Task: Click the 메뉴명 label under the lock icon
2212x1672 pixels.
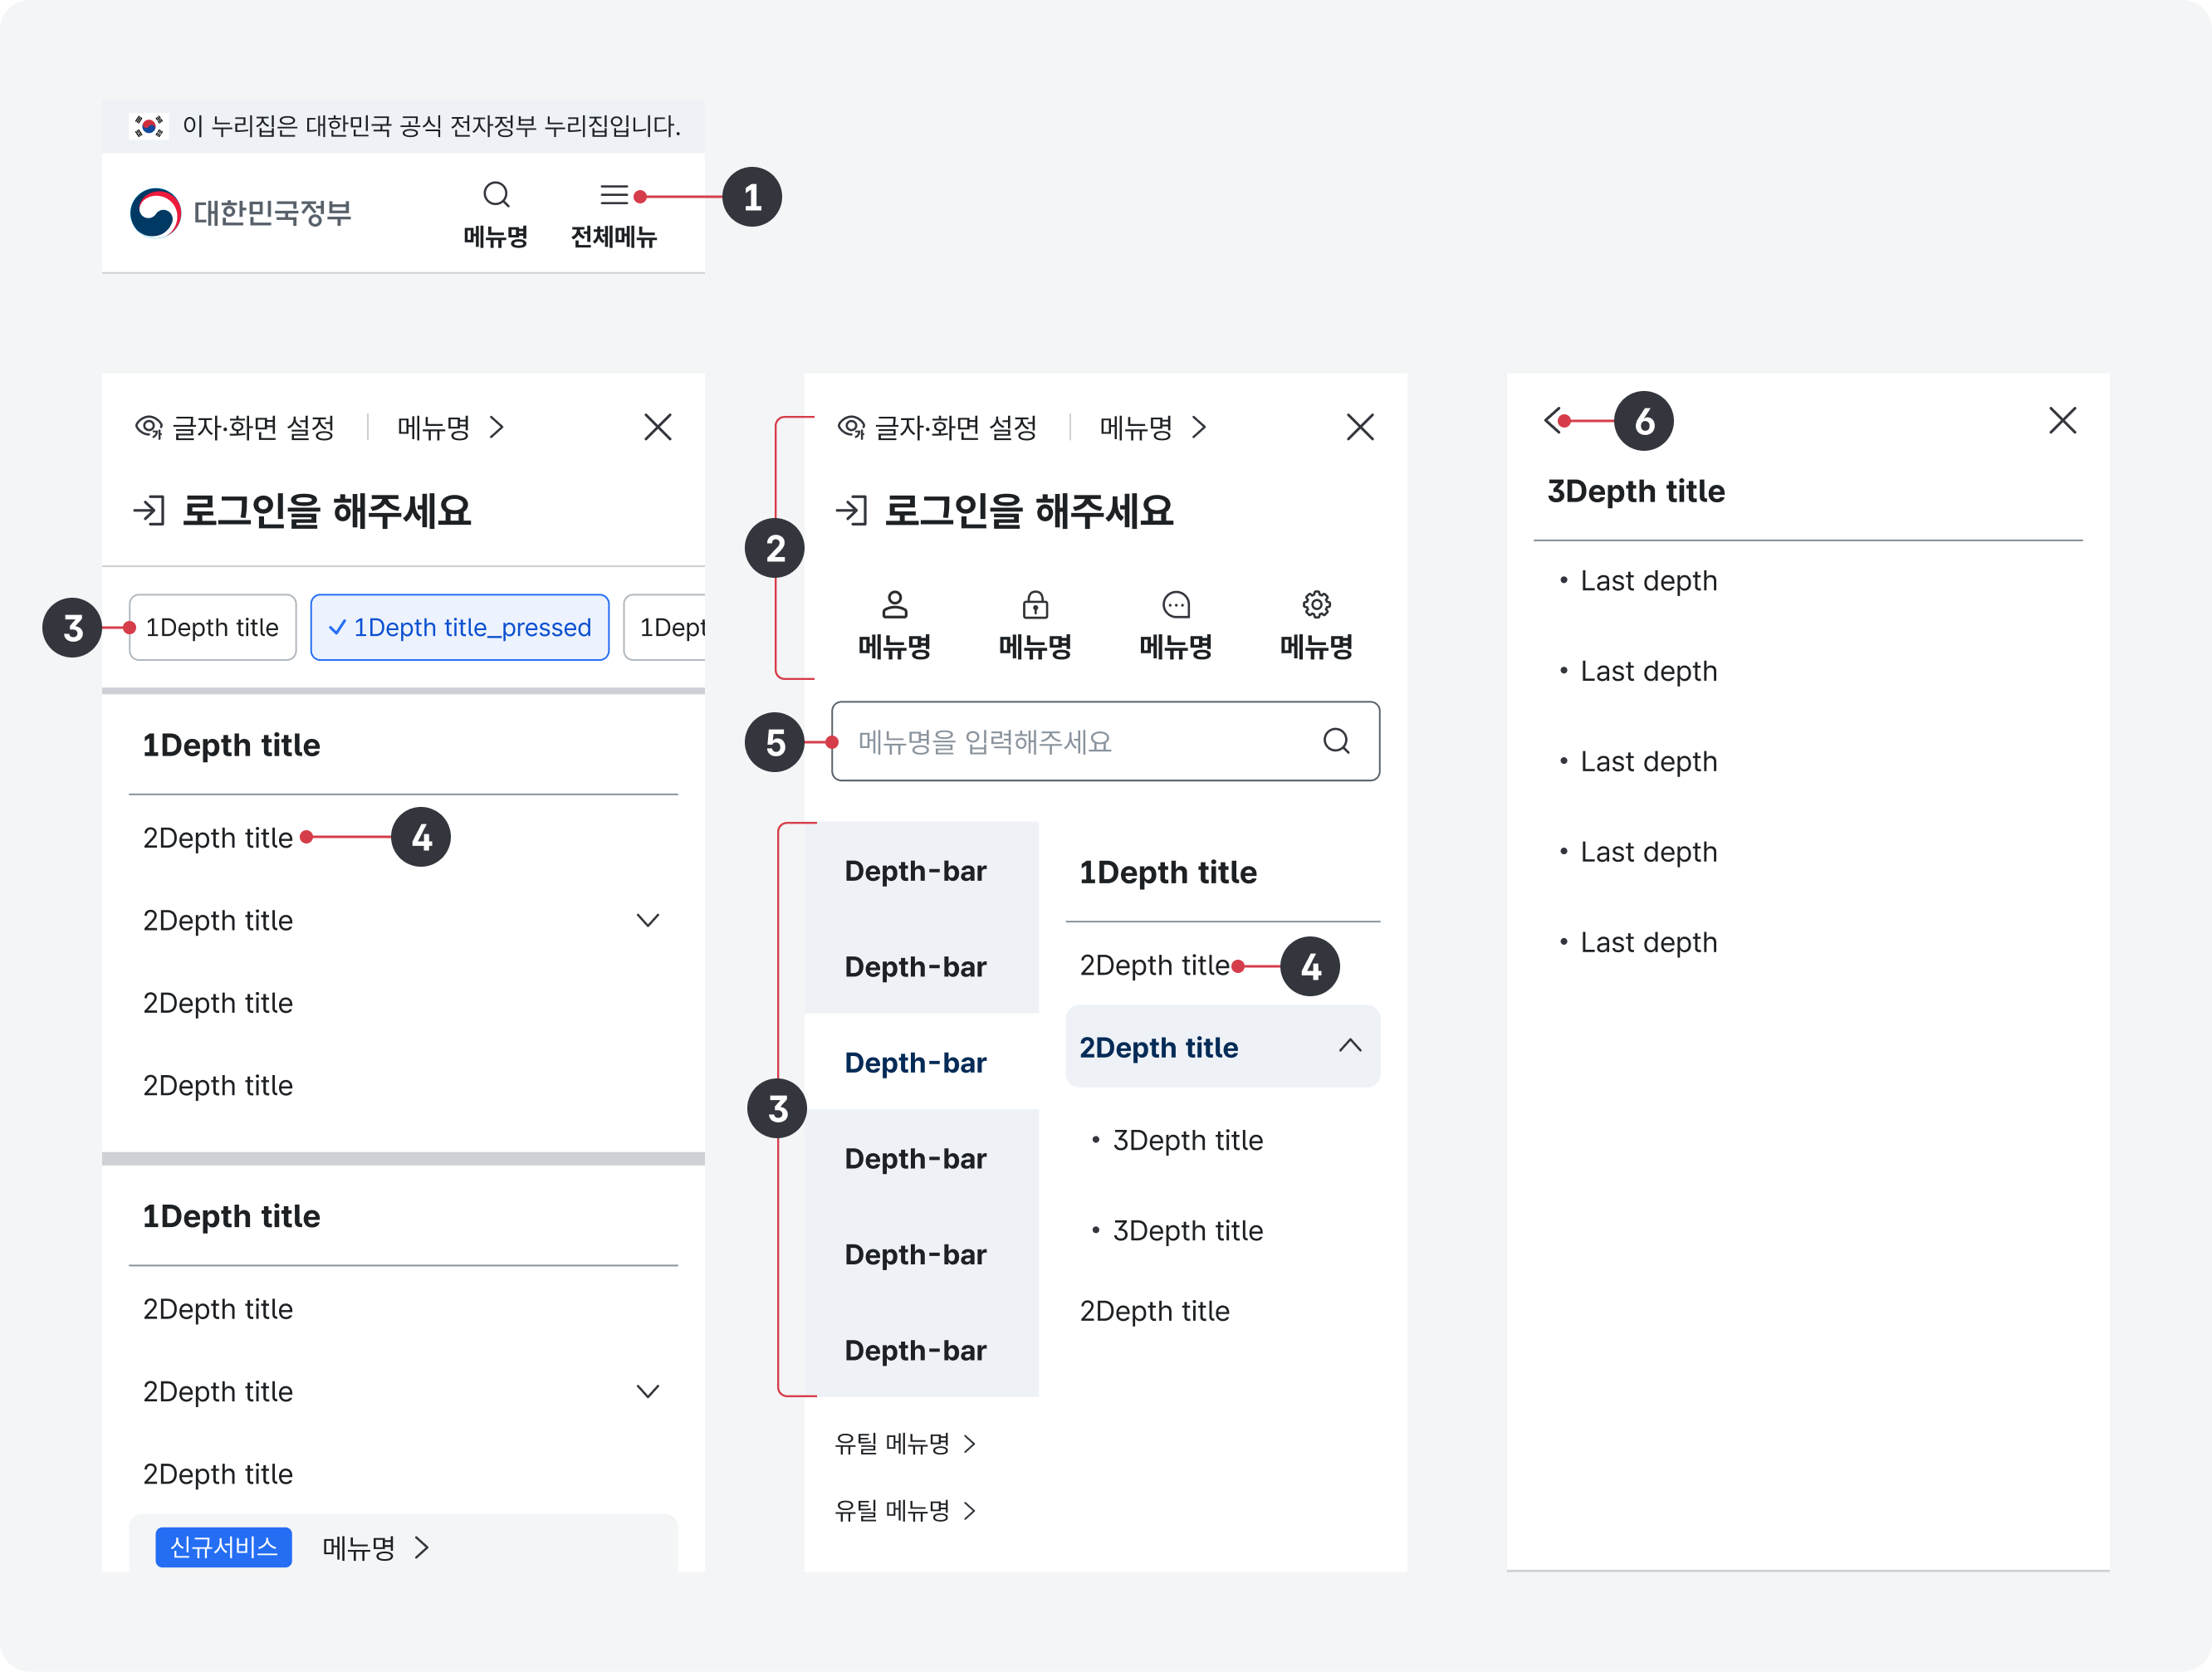Action: (x=1036, y=647)
